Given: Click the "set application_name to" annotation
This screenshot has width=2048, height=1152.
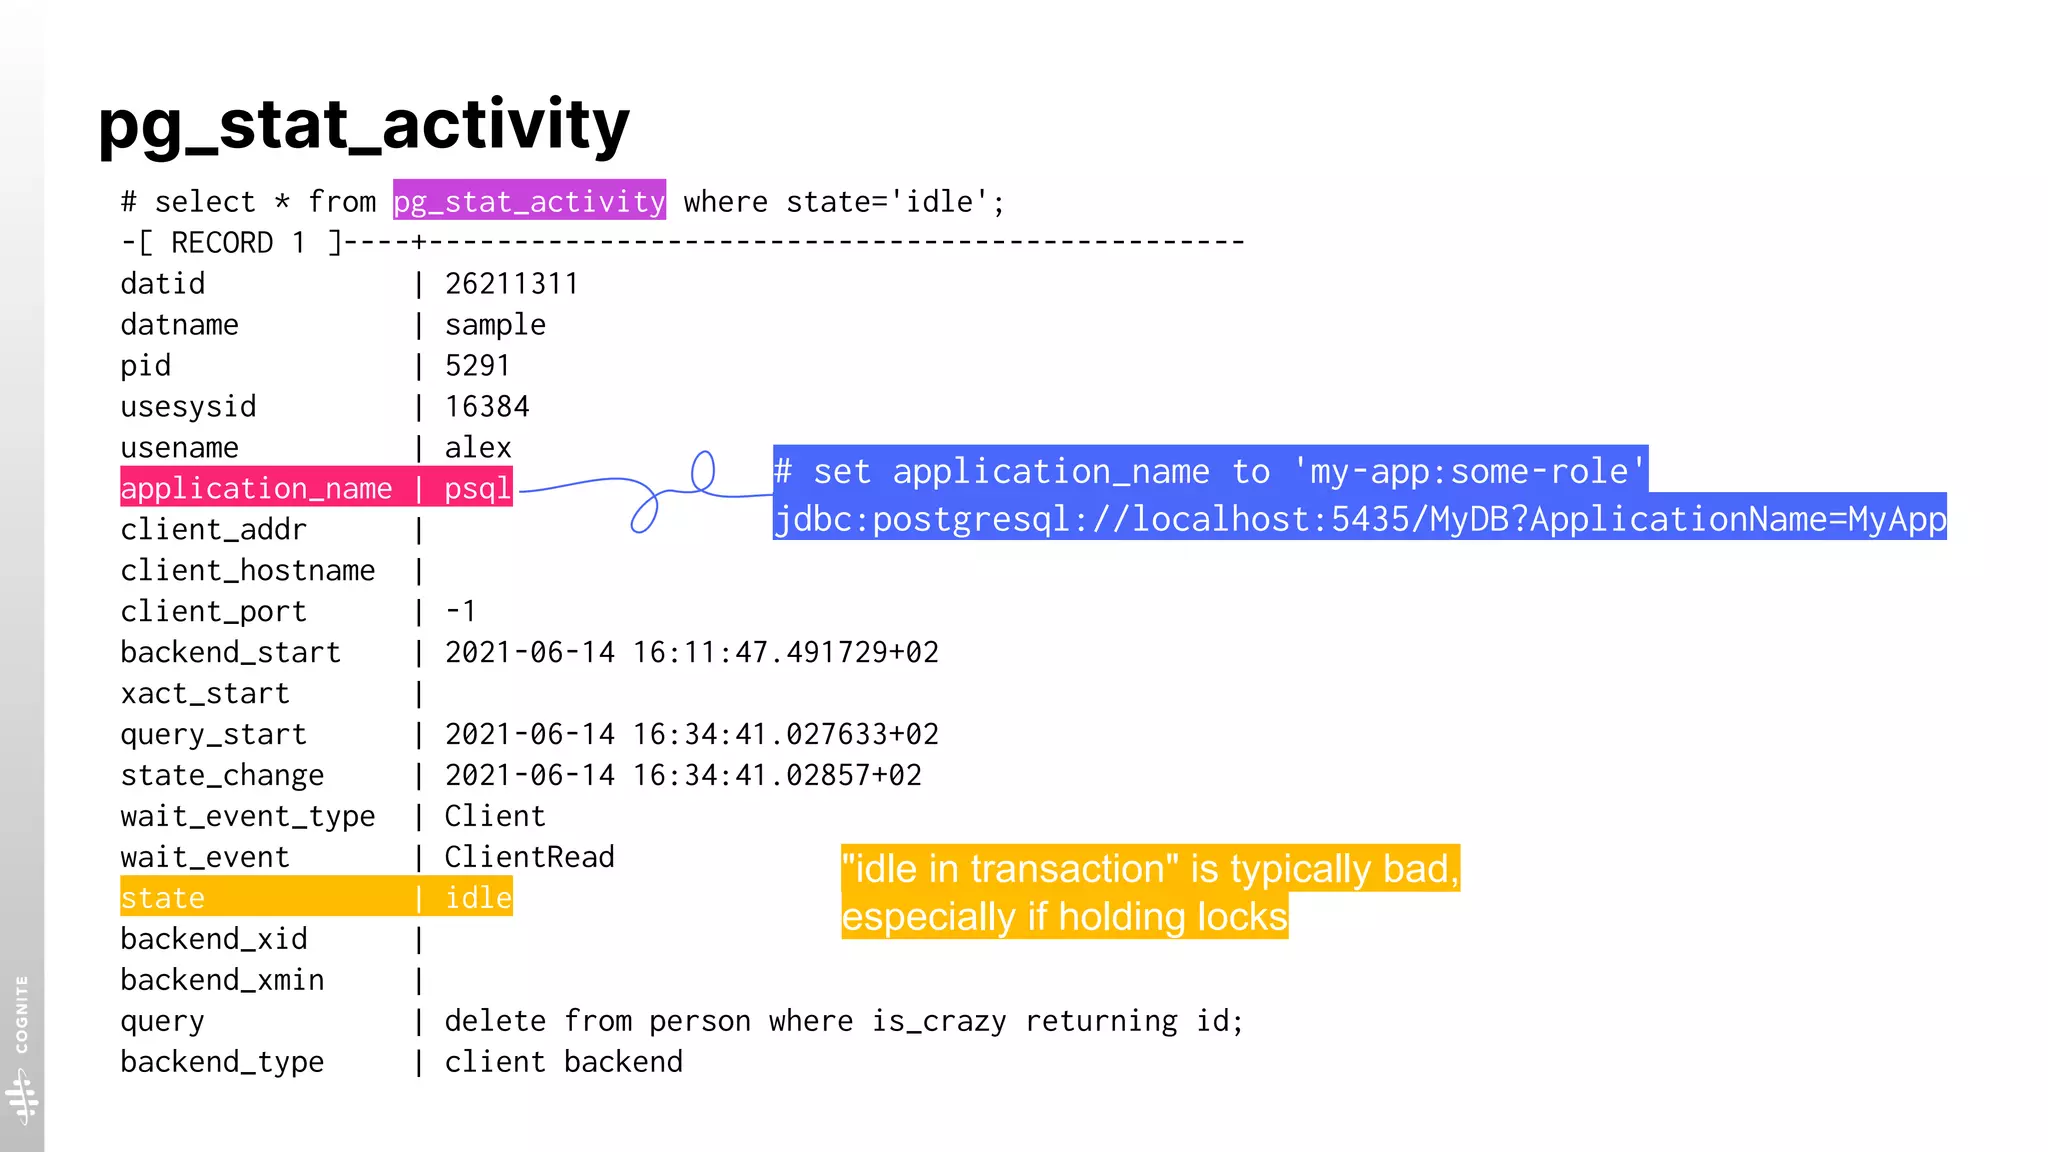Looking at the screenshot, I should click(x=1210, y=469).
